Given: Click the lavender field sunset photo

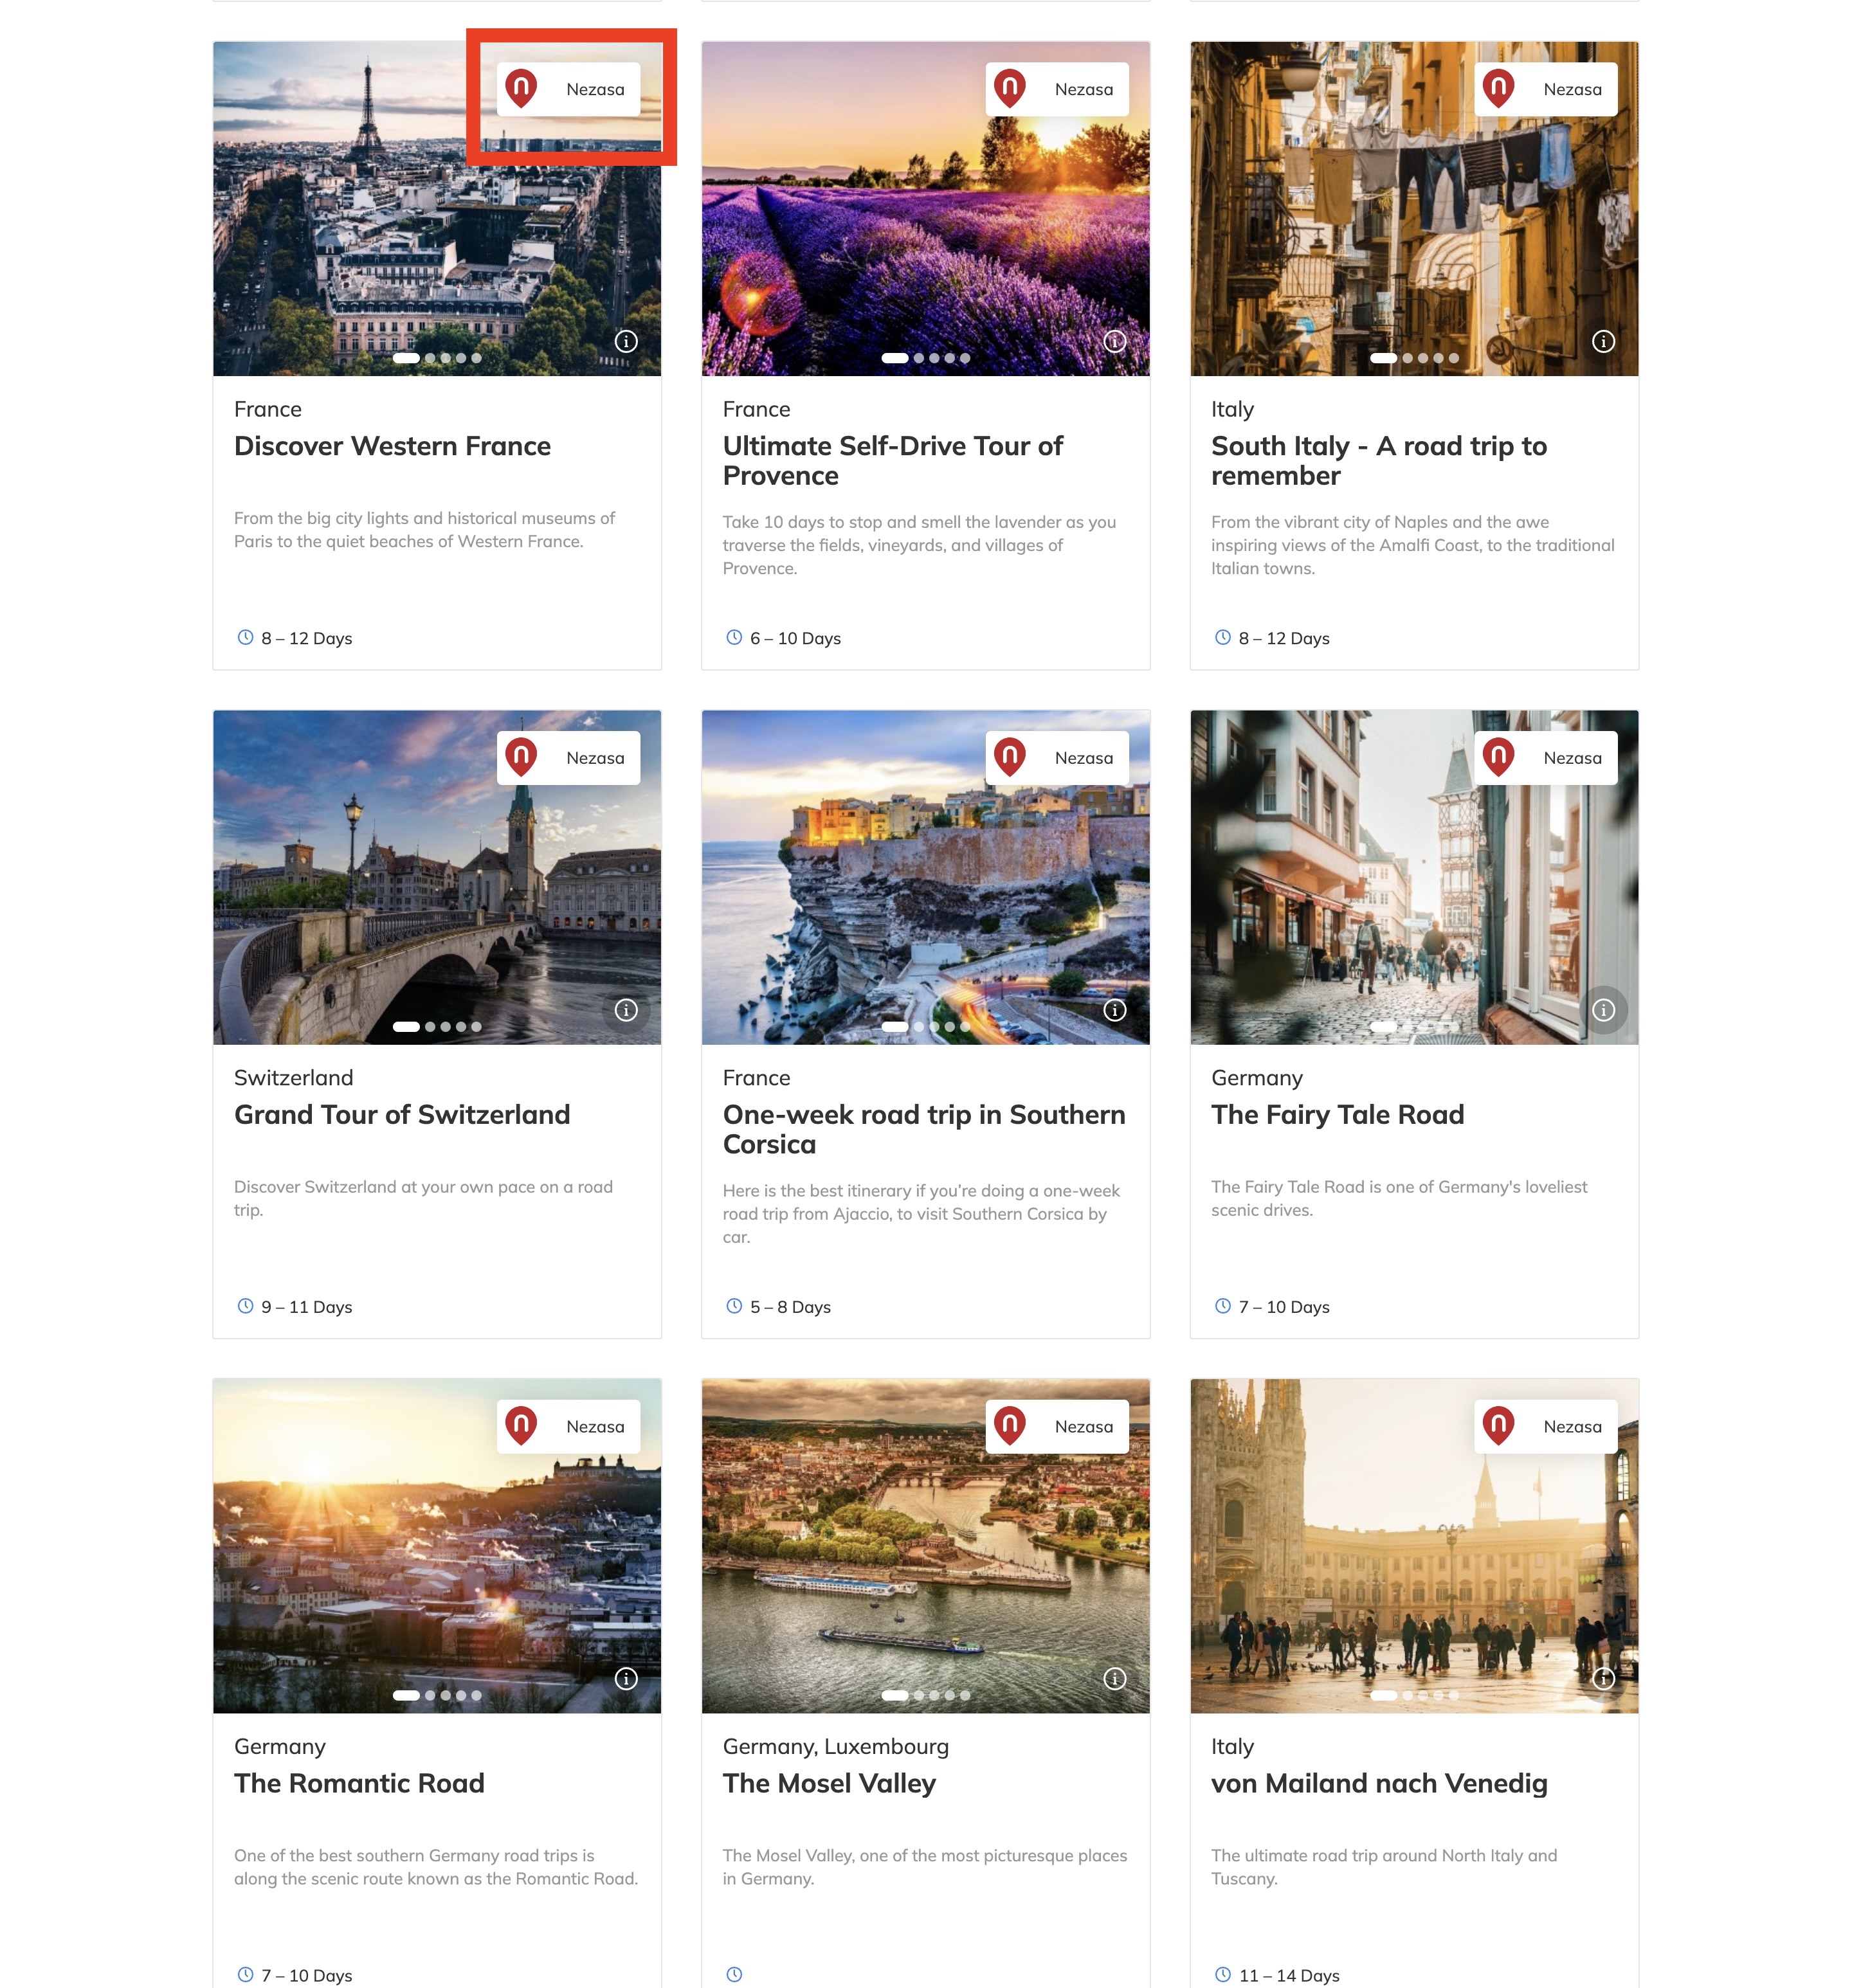Looking at the screenshot, I should 926,209.
